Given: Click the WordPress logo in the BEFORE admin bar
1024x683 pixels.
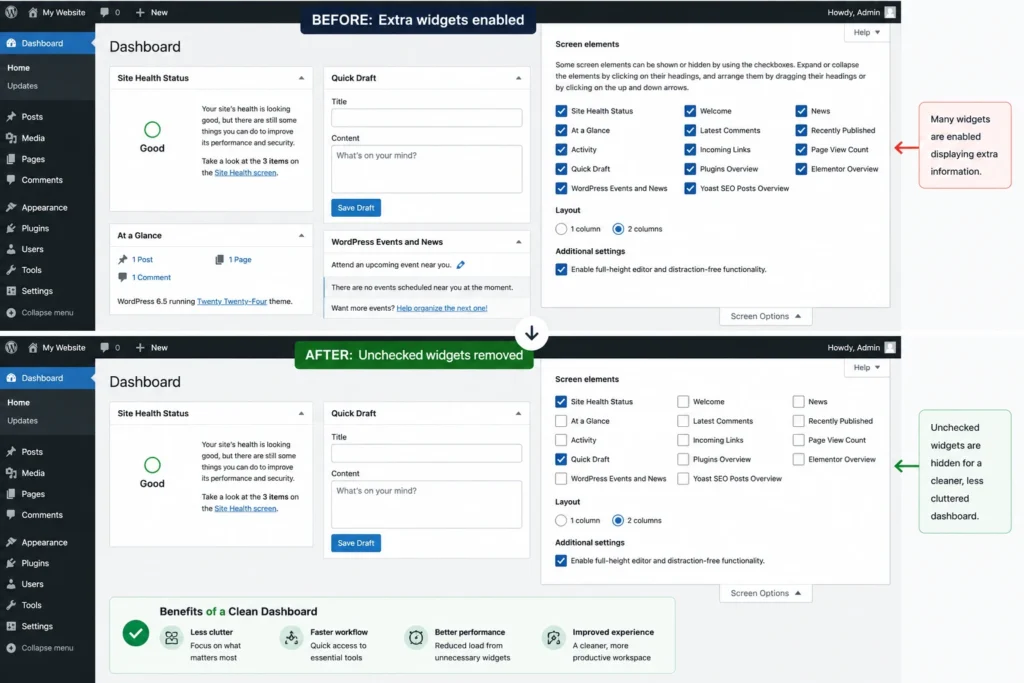Looking at the screenshot, I should 11,12.
